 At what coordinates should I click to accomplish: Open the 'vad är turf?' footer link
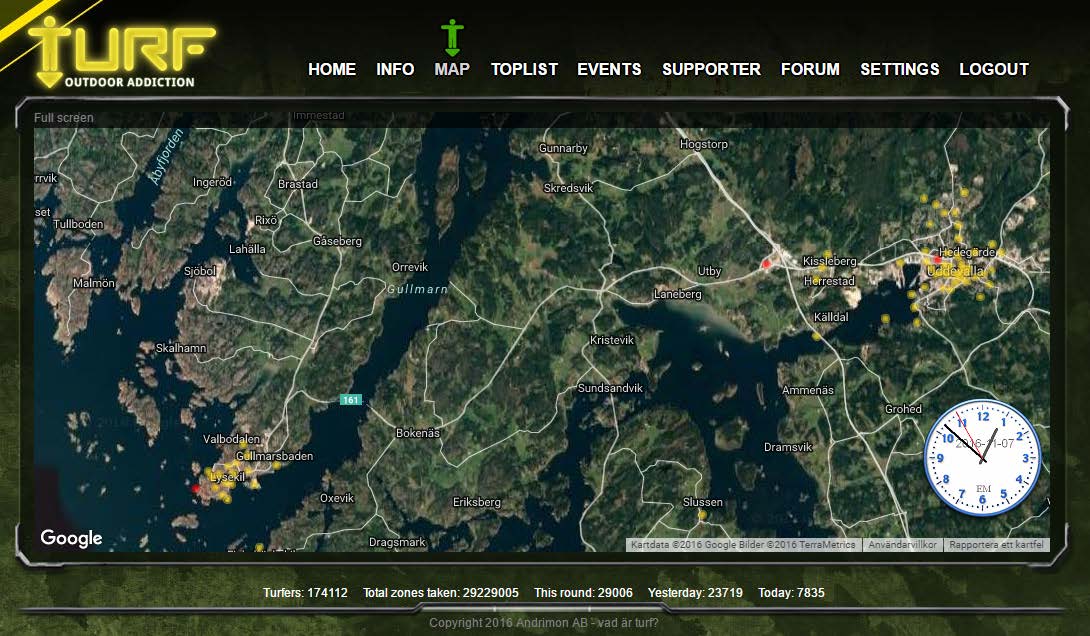click(628, 623)
